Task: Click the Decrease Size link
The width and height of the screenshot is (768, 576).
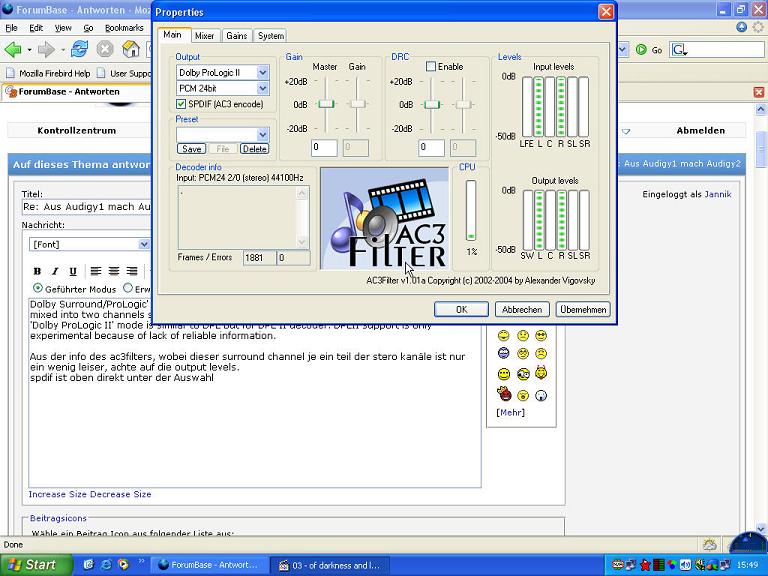Action: (120, 494)
